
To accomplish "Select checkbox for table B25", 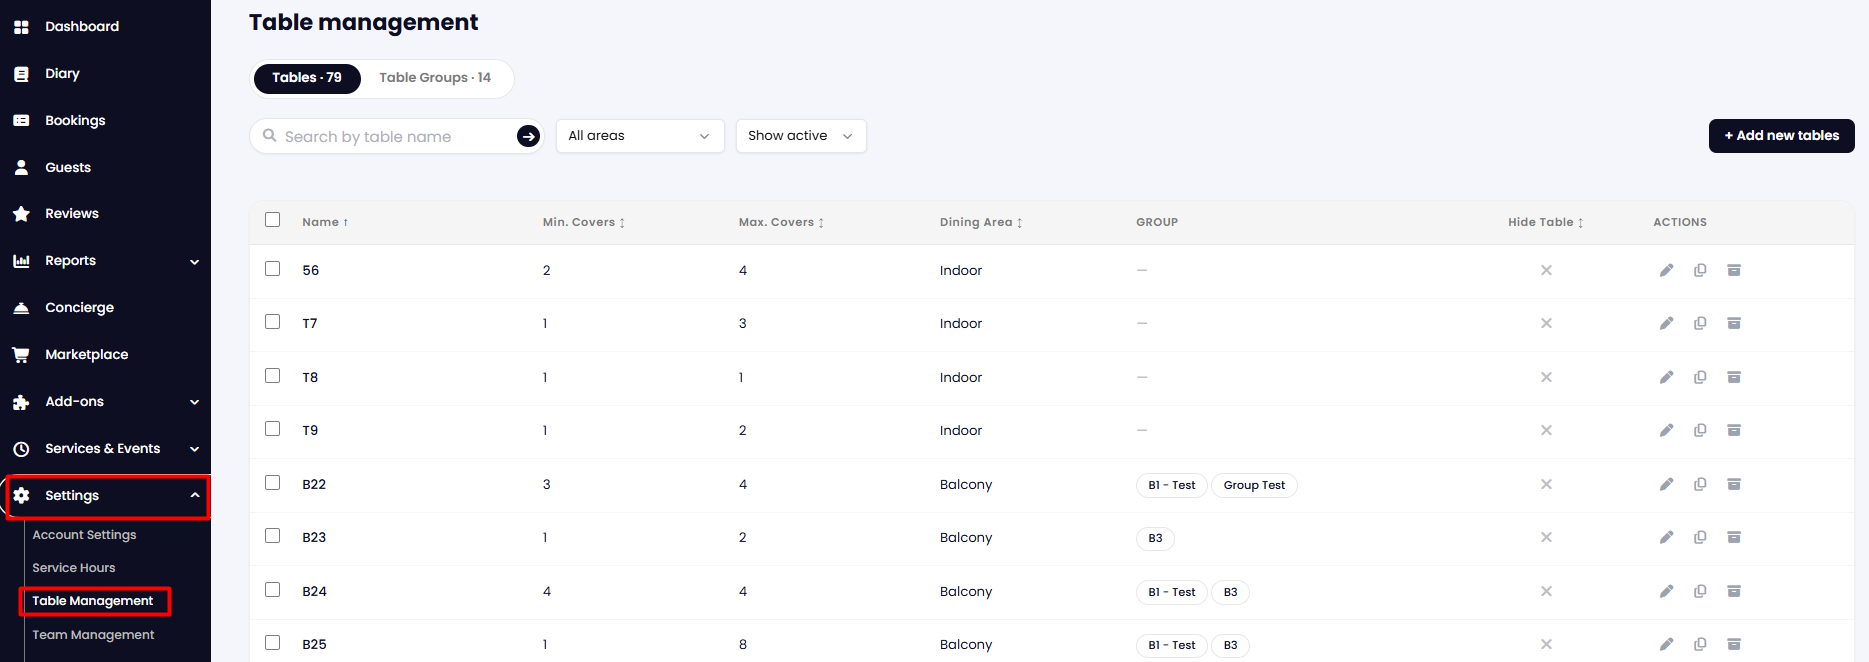I will [x=272, y=643].
